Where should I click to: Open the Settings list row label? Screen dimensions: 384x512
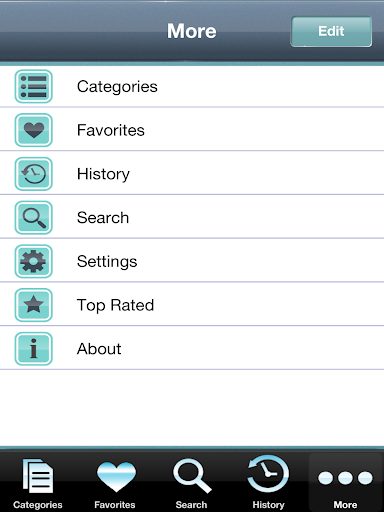coord(107,262)
